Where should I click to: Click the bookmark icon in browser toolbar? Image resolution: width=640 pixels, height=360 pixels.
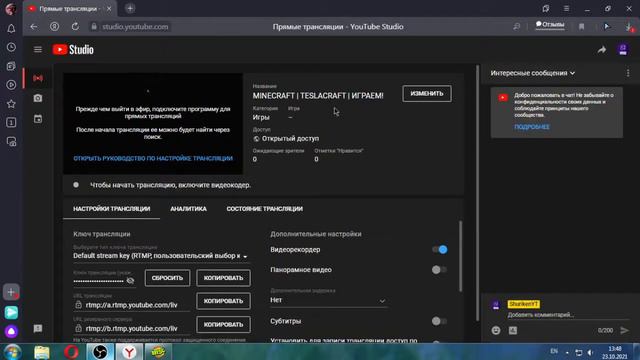[582, 27]
